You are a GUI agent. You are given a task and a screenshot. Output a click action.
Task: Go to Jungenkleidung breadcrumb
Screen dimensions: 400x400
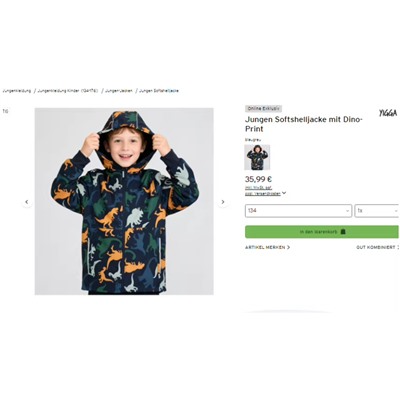tap(16, 91)
